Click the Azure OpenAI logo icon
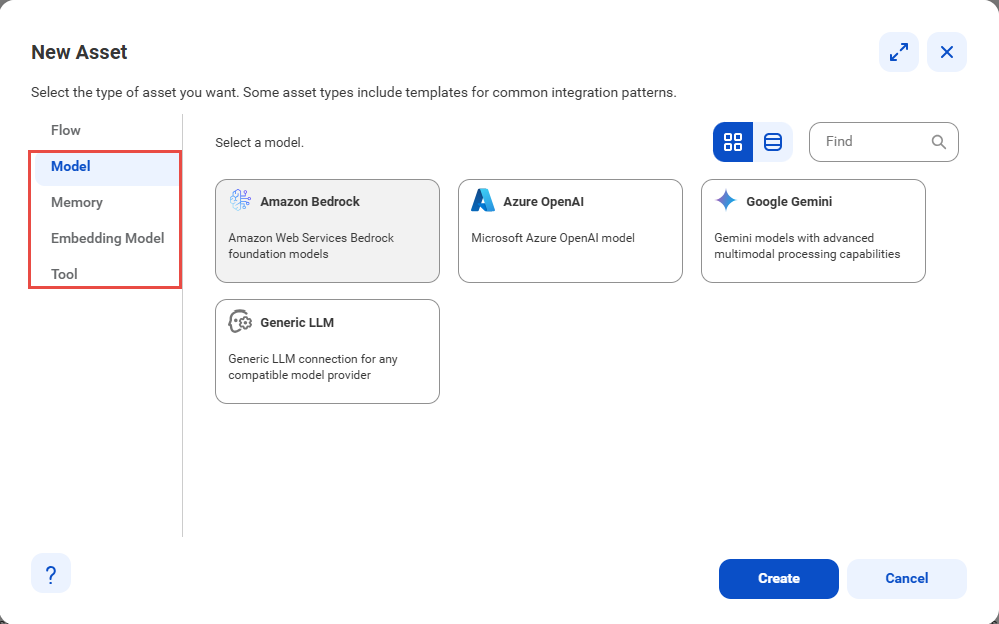Screen dimensions: 999x624 (483, 200)
